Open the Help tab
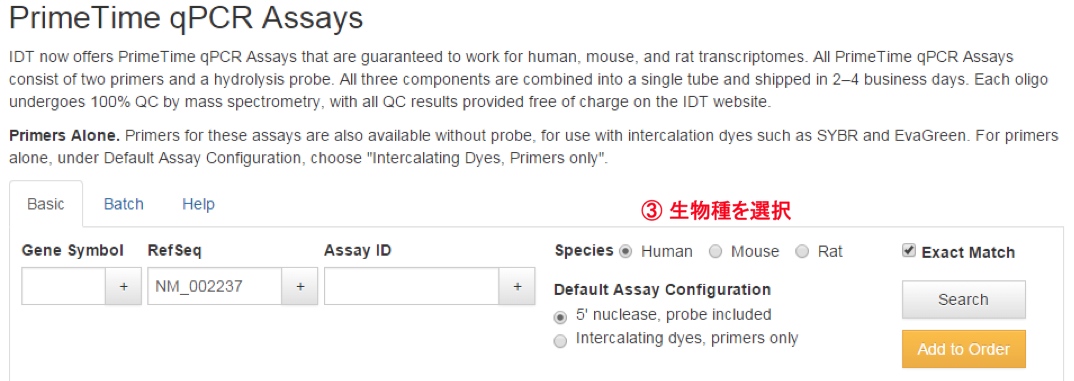Viewport: 1074px width, 381px height. coord(199,204)
